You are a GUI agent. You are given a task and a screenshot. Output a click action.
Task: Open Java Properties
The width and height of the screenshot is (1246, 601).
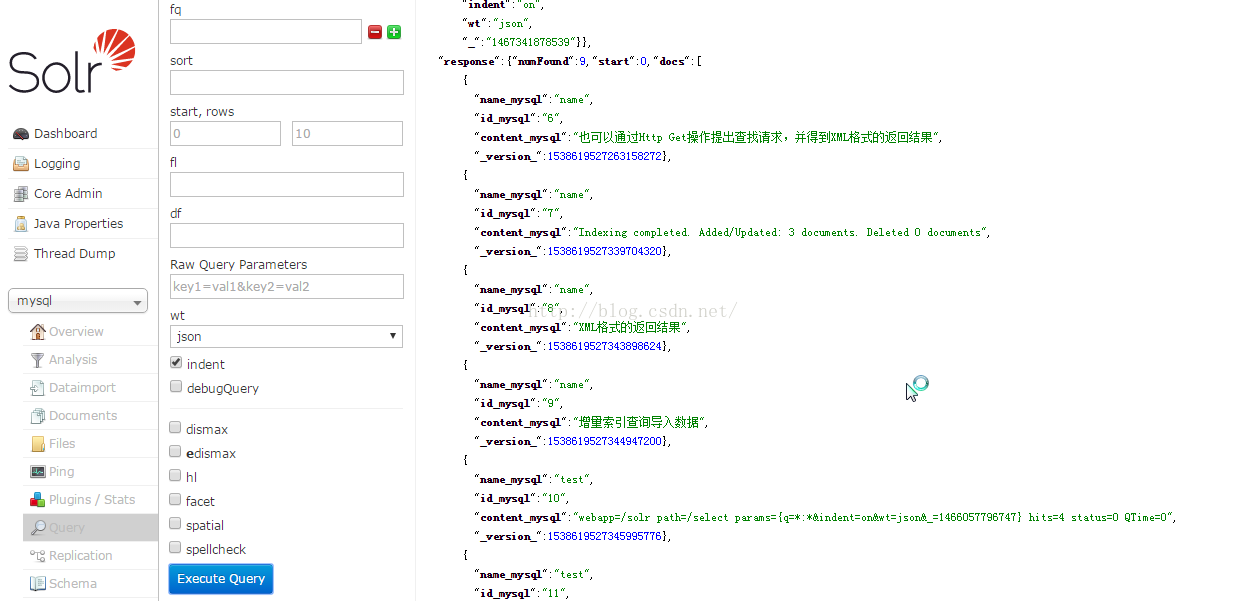point(79,224)
